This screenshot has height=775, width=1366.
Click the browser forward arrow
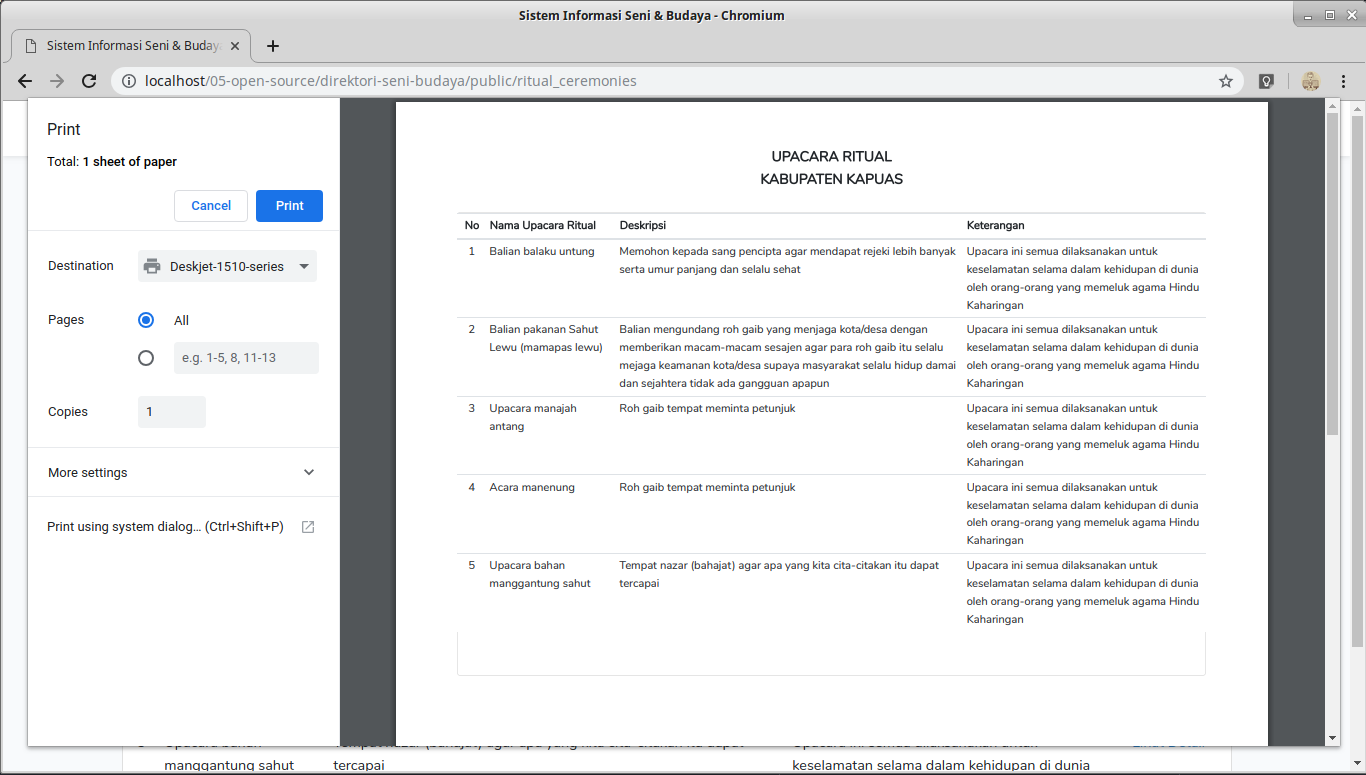tap(57, 81)
